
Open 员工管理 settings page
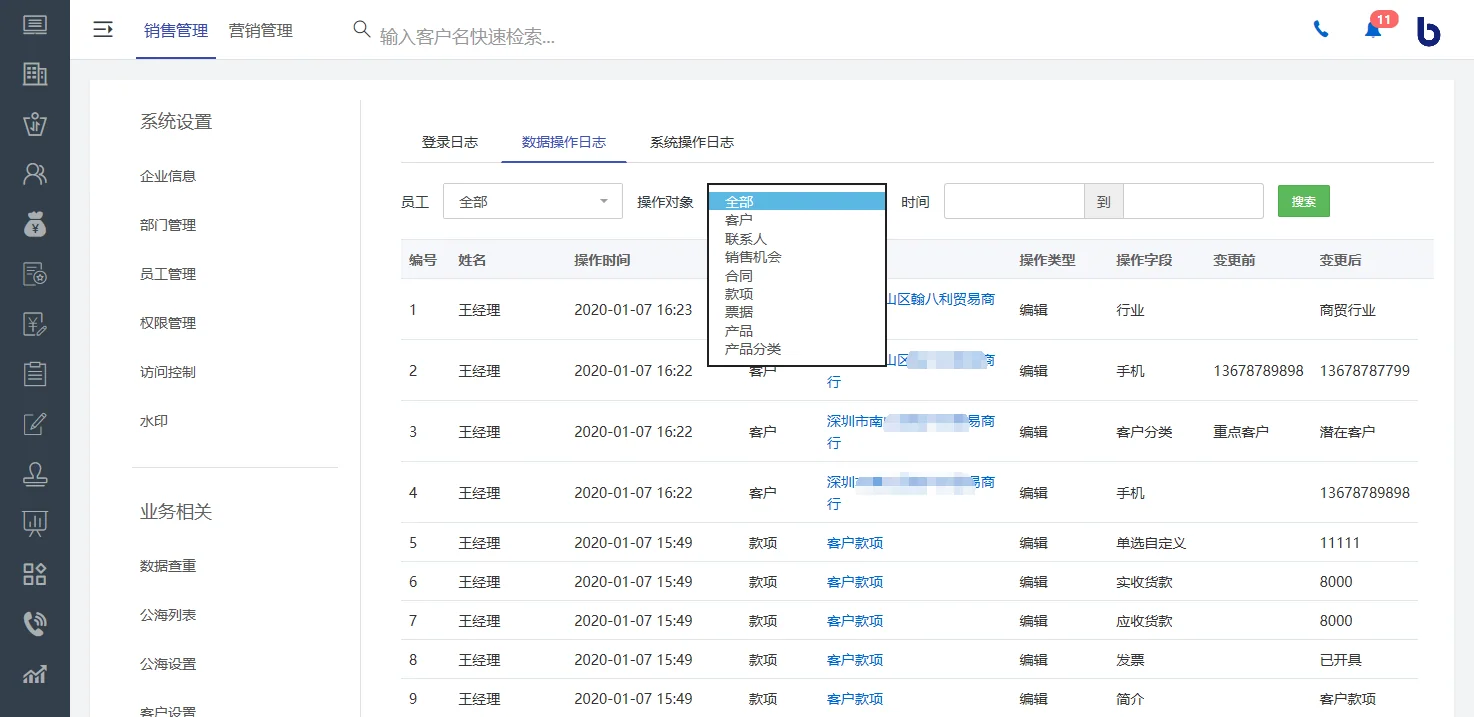168,274
